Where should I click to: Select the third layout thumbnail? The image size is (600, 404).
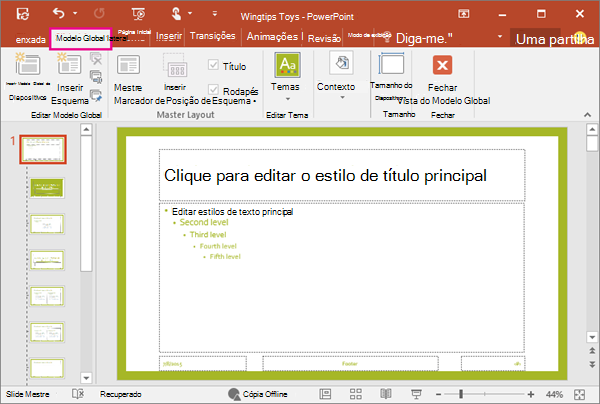[x=47, y=224]
